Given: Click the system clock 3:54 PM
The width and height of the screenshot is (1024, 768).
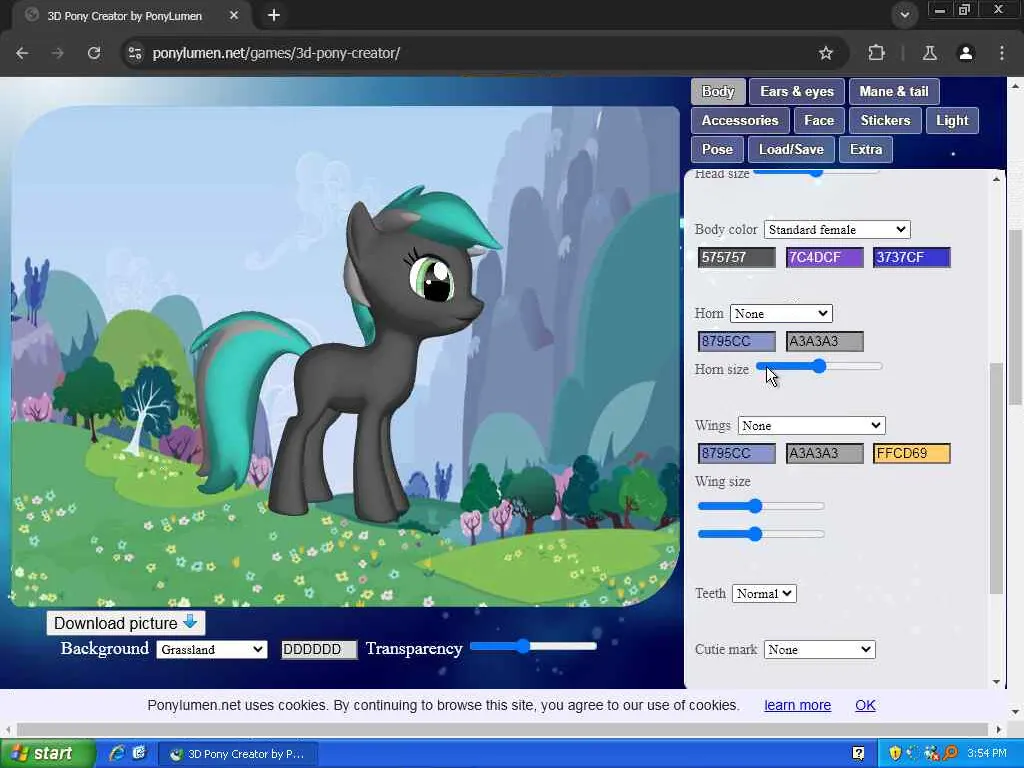Looking at the screenshot, I should coord(987,754).
